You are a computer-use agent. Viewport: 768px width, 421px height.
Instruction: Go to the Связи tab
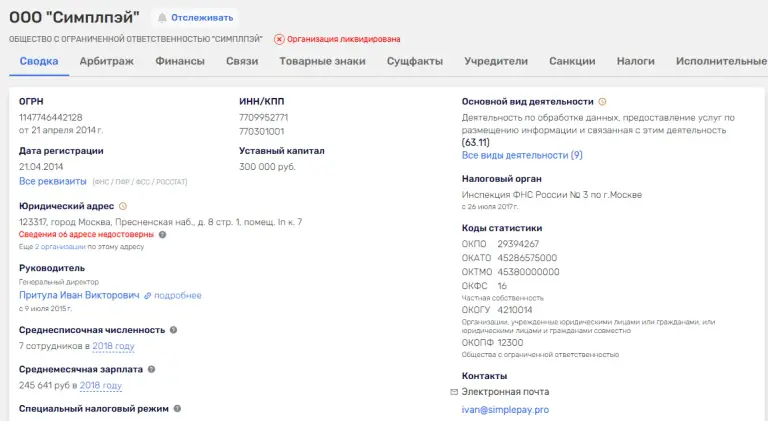(x=242, y=61)
